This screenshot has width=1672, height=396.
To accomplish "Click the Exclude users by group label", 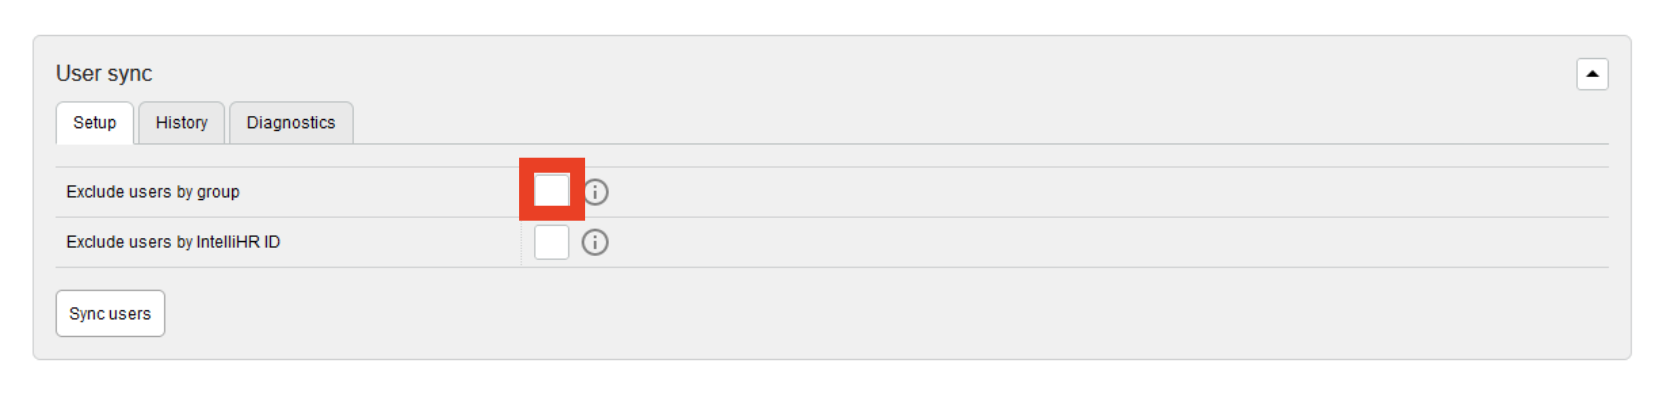I will pos(153,192).
